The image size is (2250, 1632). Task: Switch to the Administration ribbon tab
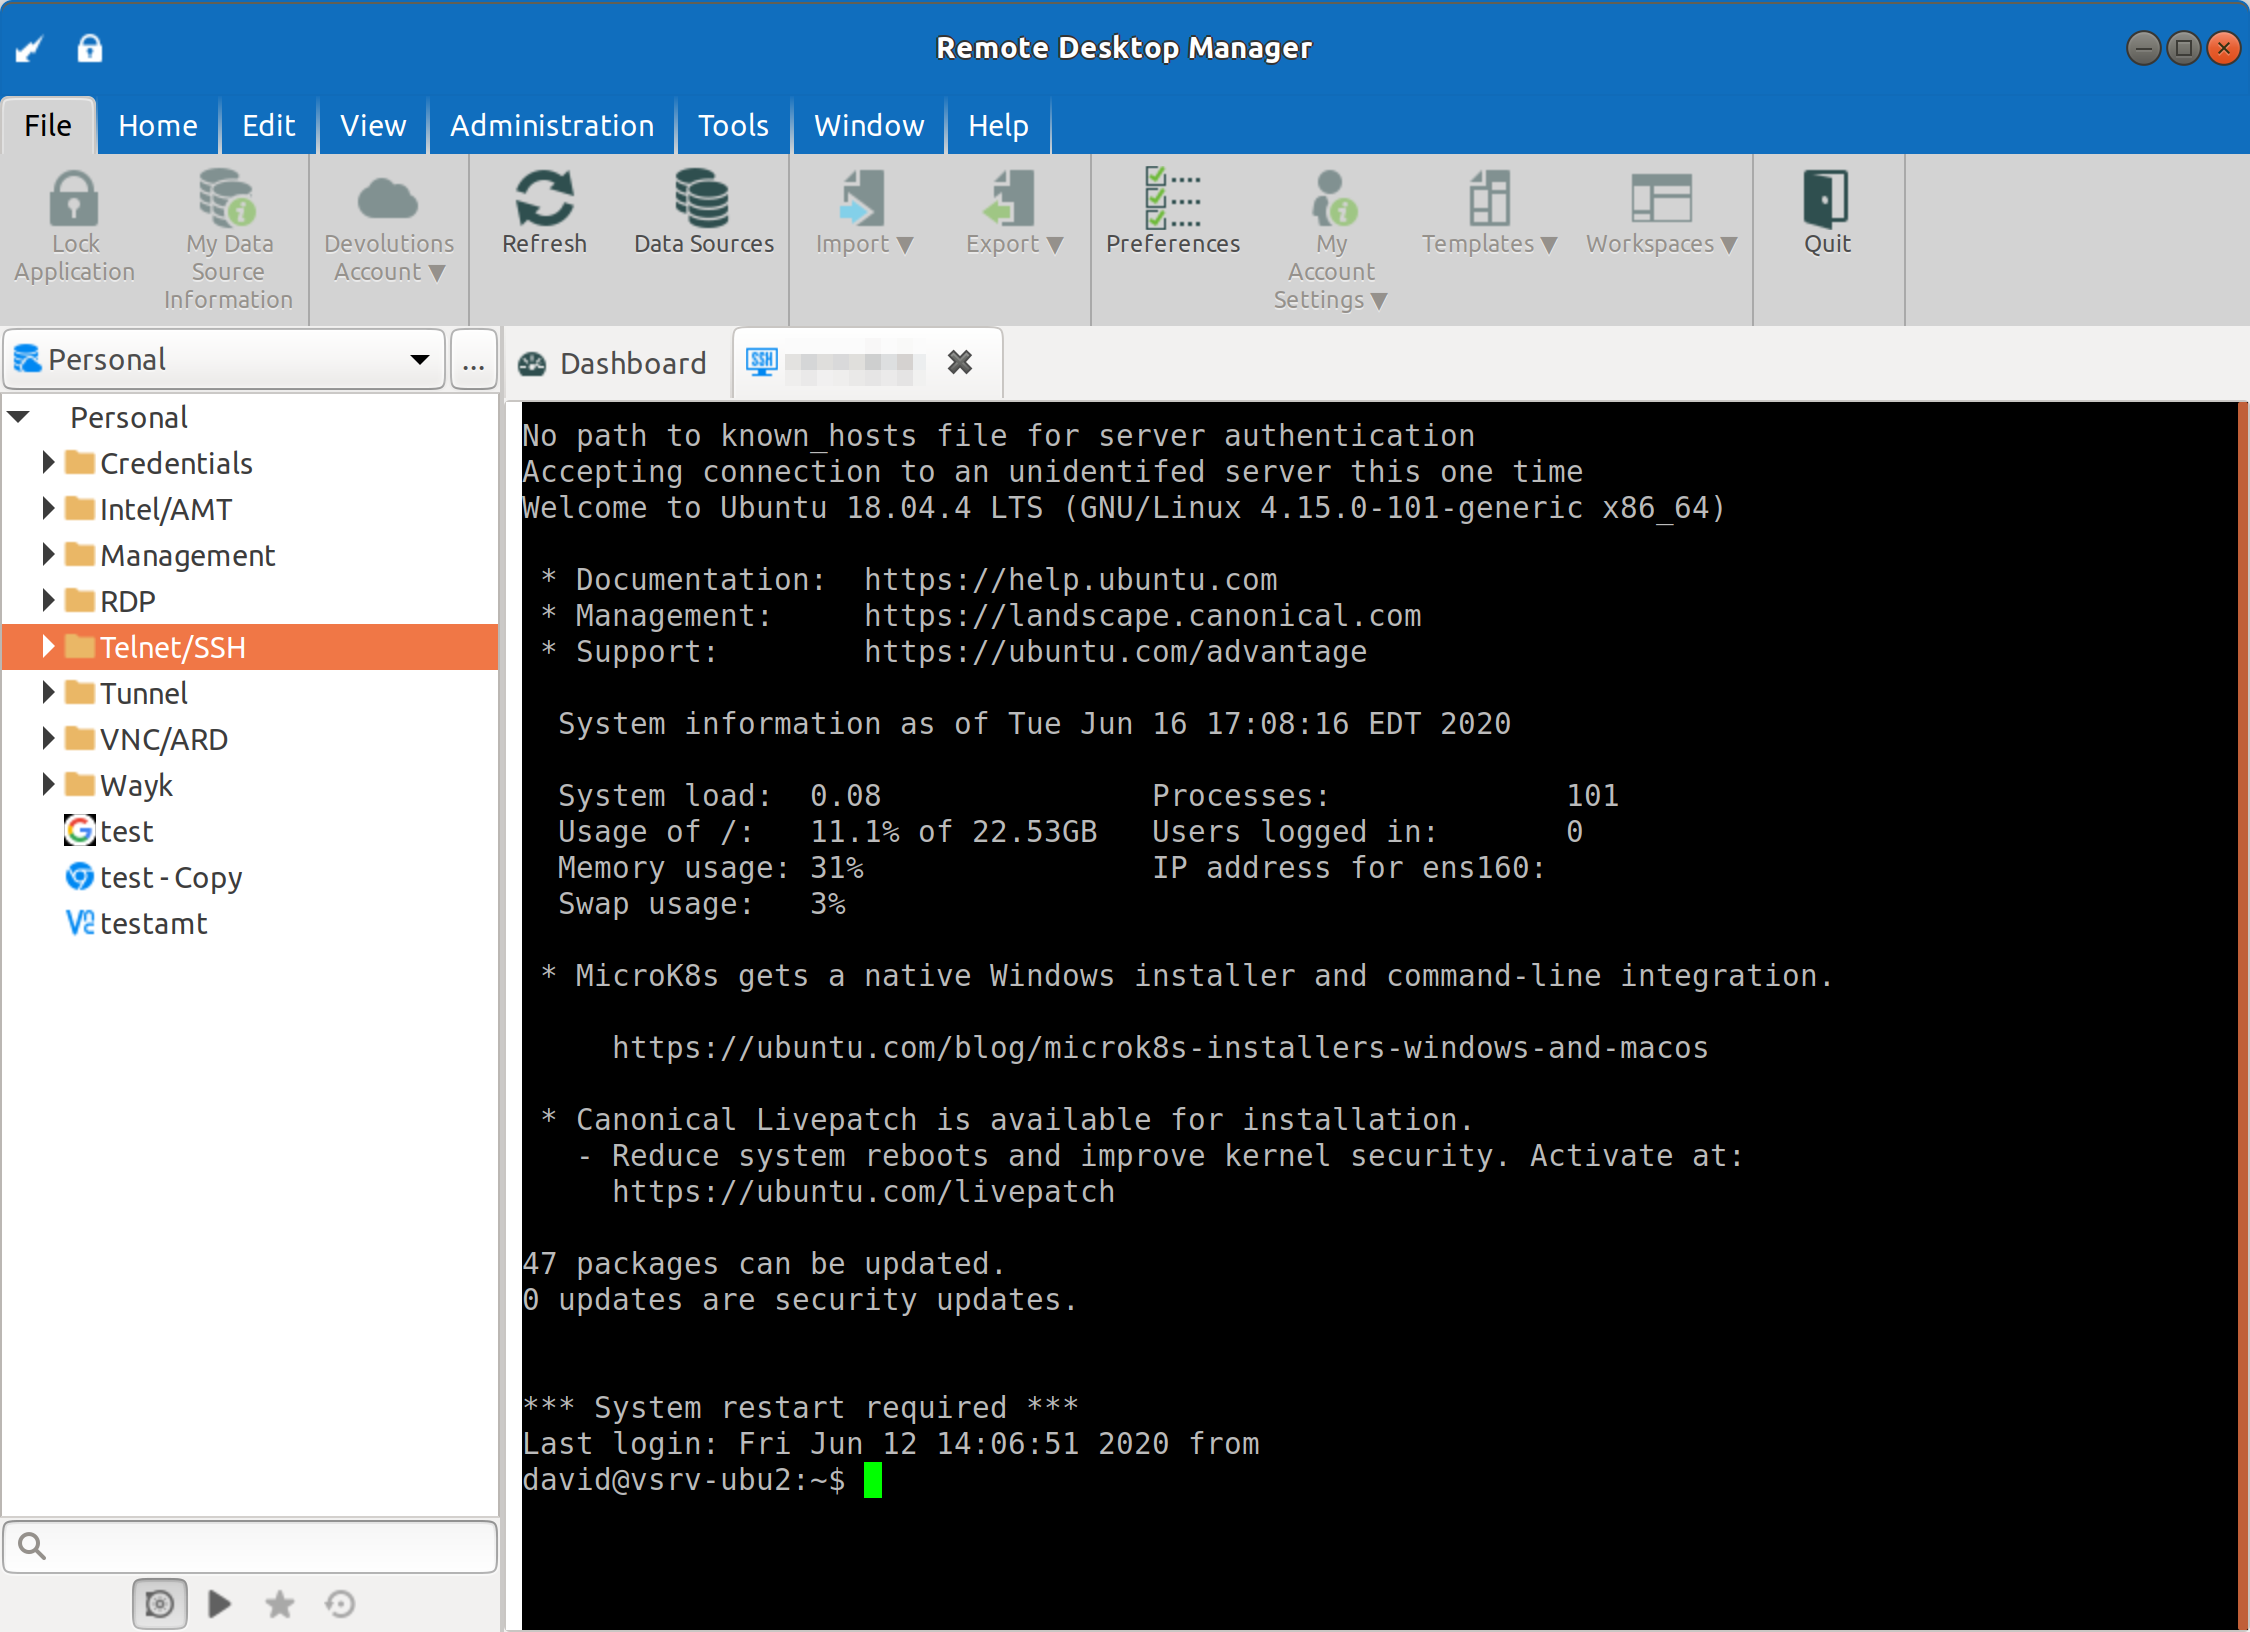click(552, 126)
